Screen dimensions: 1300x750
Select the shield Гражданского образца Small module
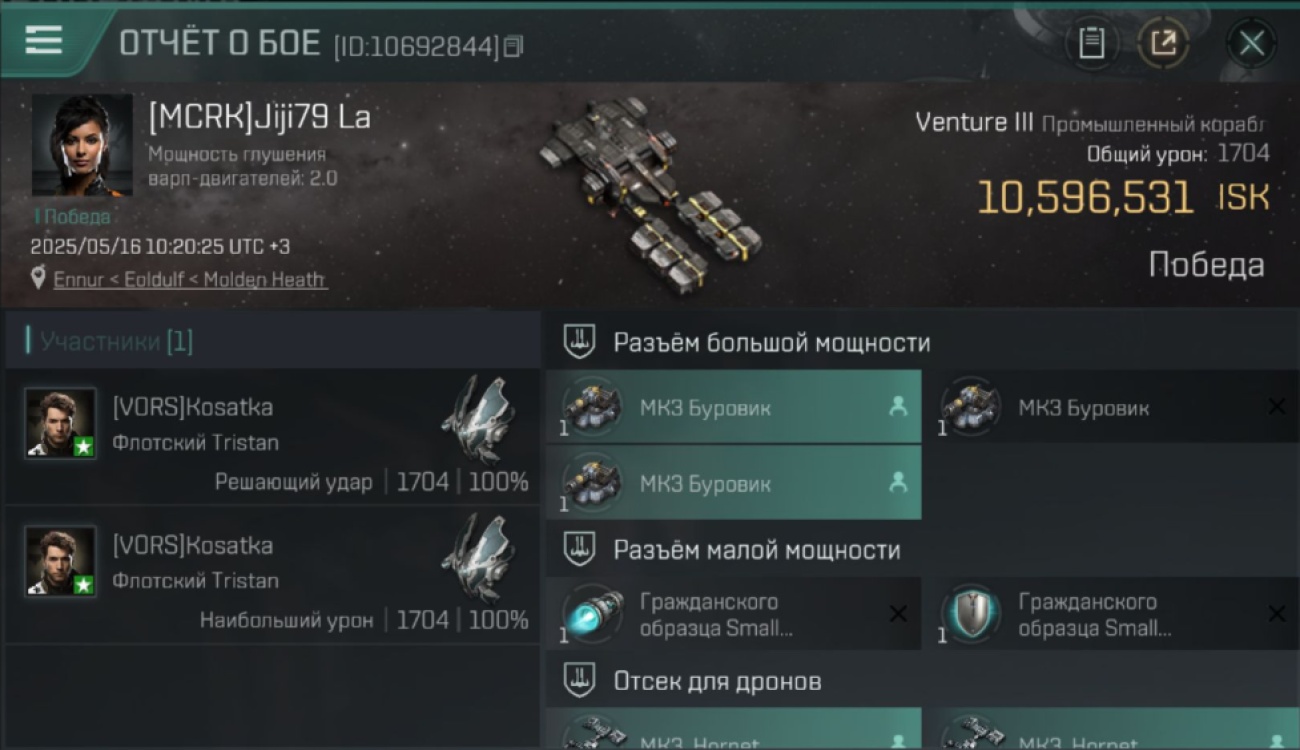(x=1112, y=614)
